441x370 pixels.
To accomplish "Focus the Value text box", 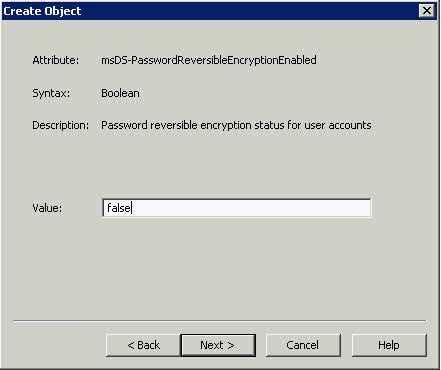I will [x=237, y=208].
